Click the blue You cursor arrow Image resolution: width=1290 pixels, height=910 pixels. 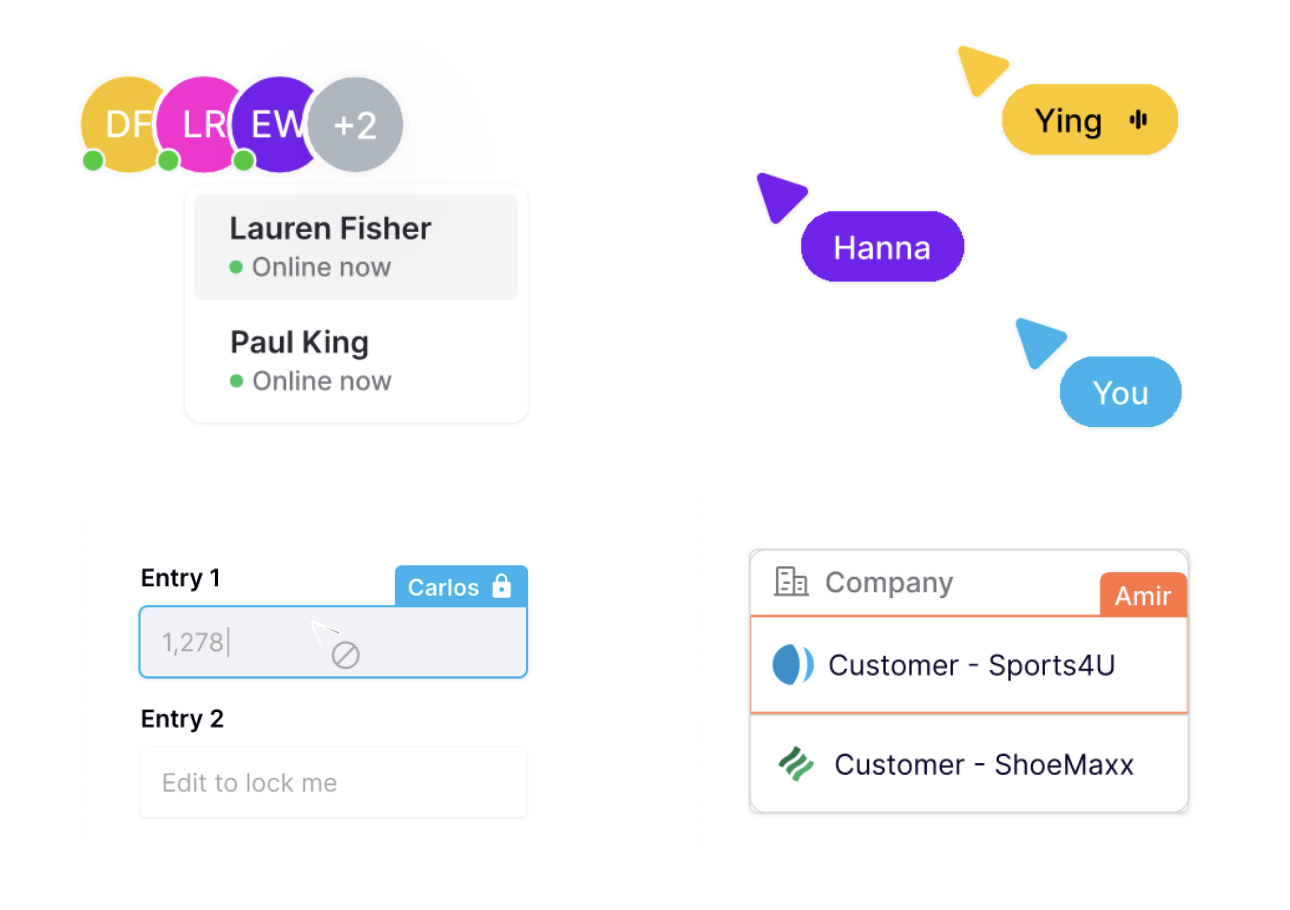pos(1038,340)
